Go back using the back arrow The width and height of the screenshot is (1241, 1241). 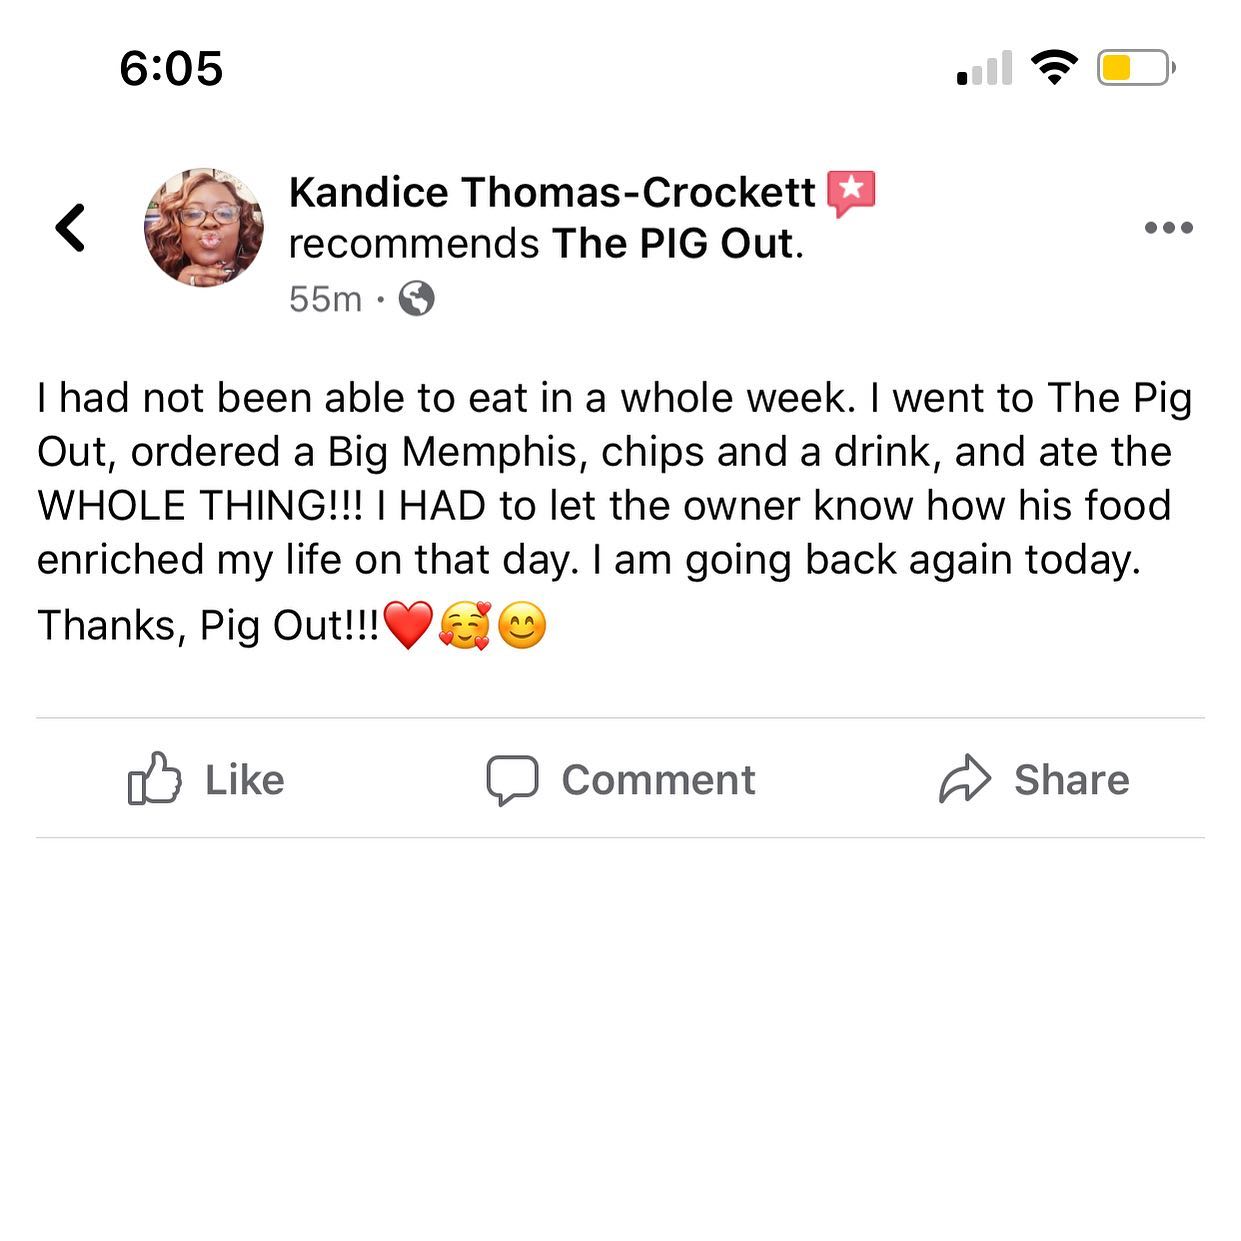[70, 227]
